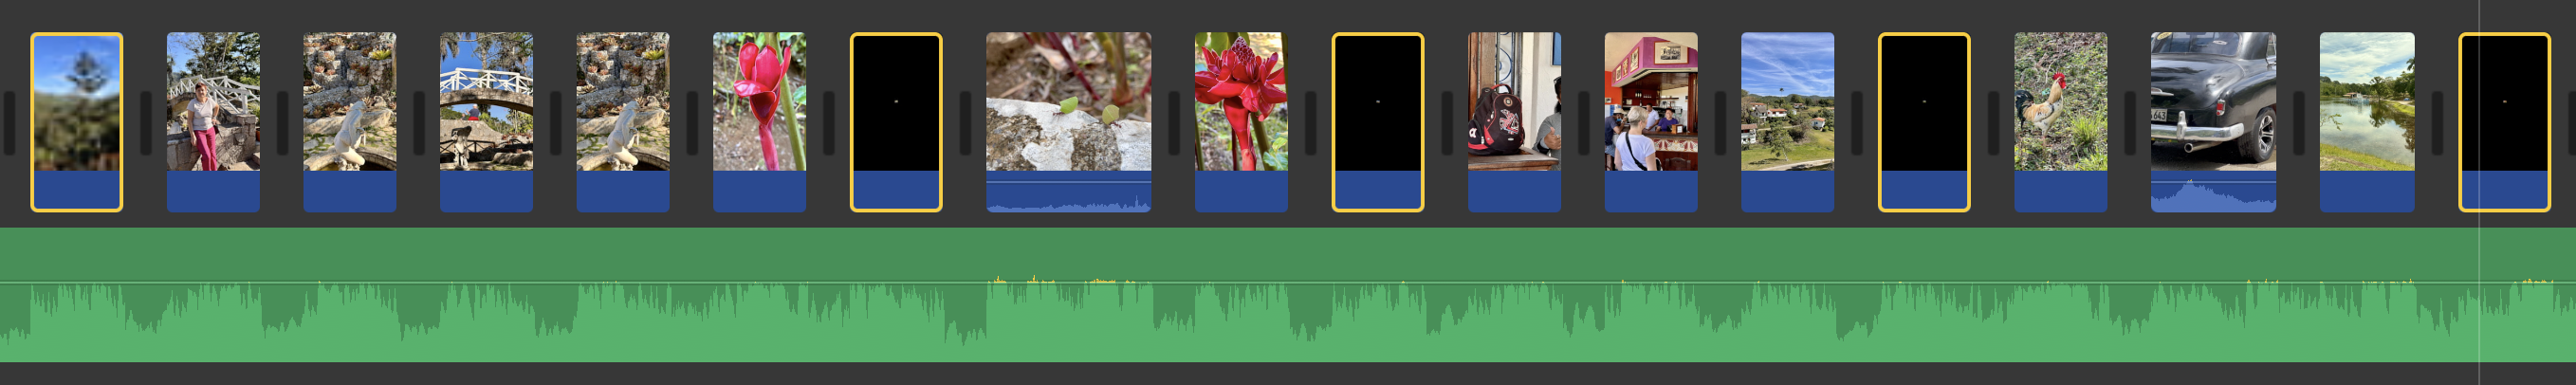The width and height of the screenshot is (2576, 385).
Task: Select the wide leafcutter ants clip
Action: [x=1068, y=121]
